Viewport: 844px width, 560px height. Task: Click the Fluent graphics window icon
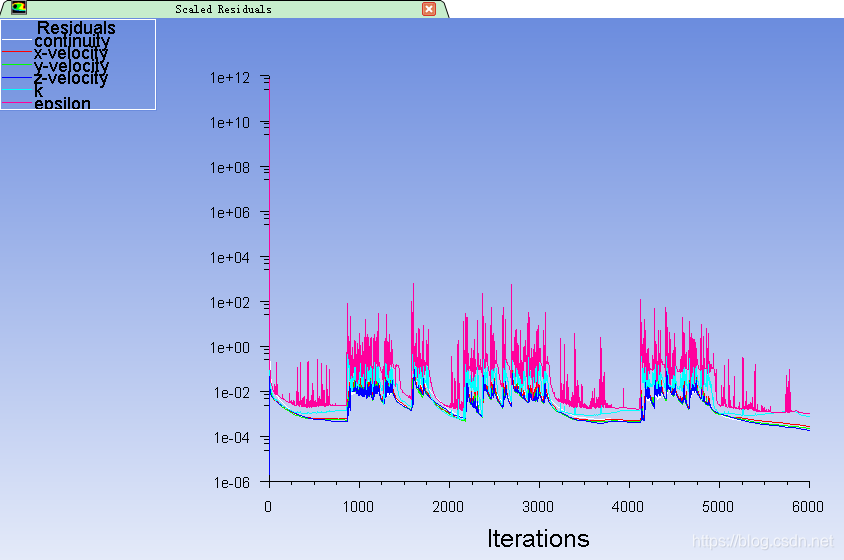[18, 8]
